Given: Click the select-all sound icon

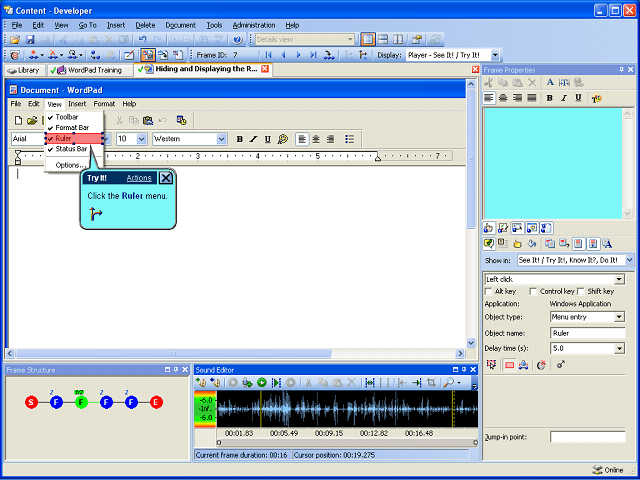Looking at the screenshot, I should [x=370, y=382].
